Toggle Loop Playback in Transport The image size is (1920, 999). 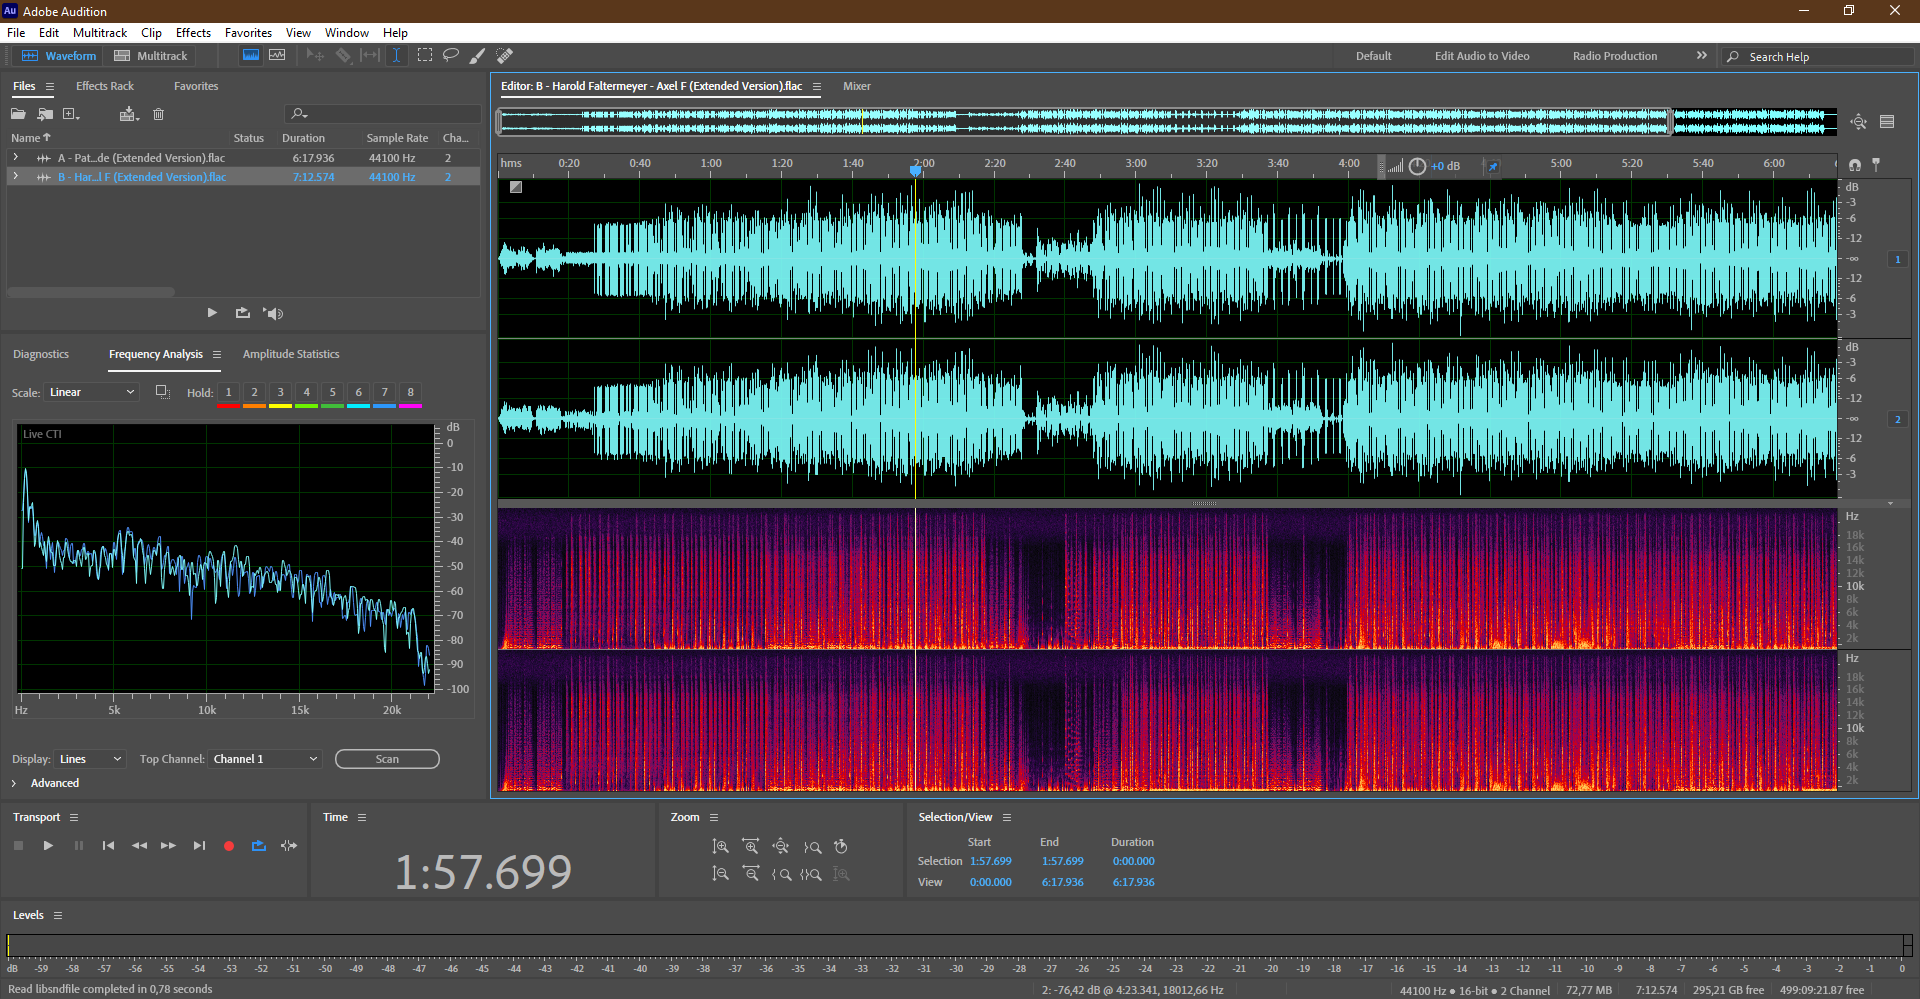click(258, 845)
